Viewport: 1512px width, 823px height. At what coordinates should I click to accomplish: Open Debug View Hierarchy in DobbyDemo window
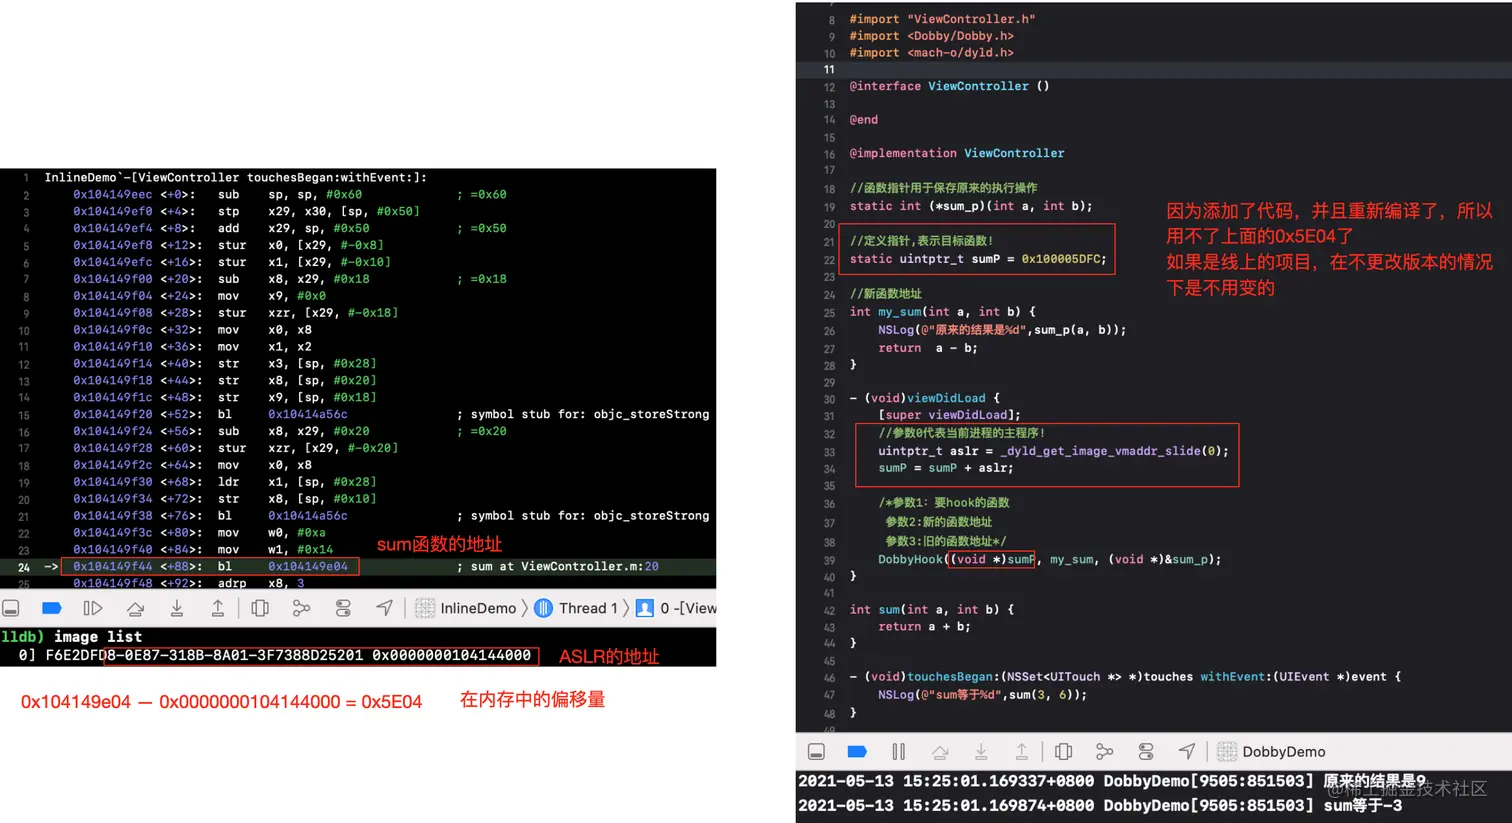[x=1064, y=751]
